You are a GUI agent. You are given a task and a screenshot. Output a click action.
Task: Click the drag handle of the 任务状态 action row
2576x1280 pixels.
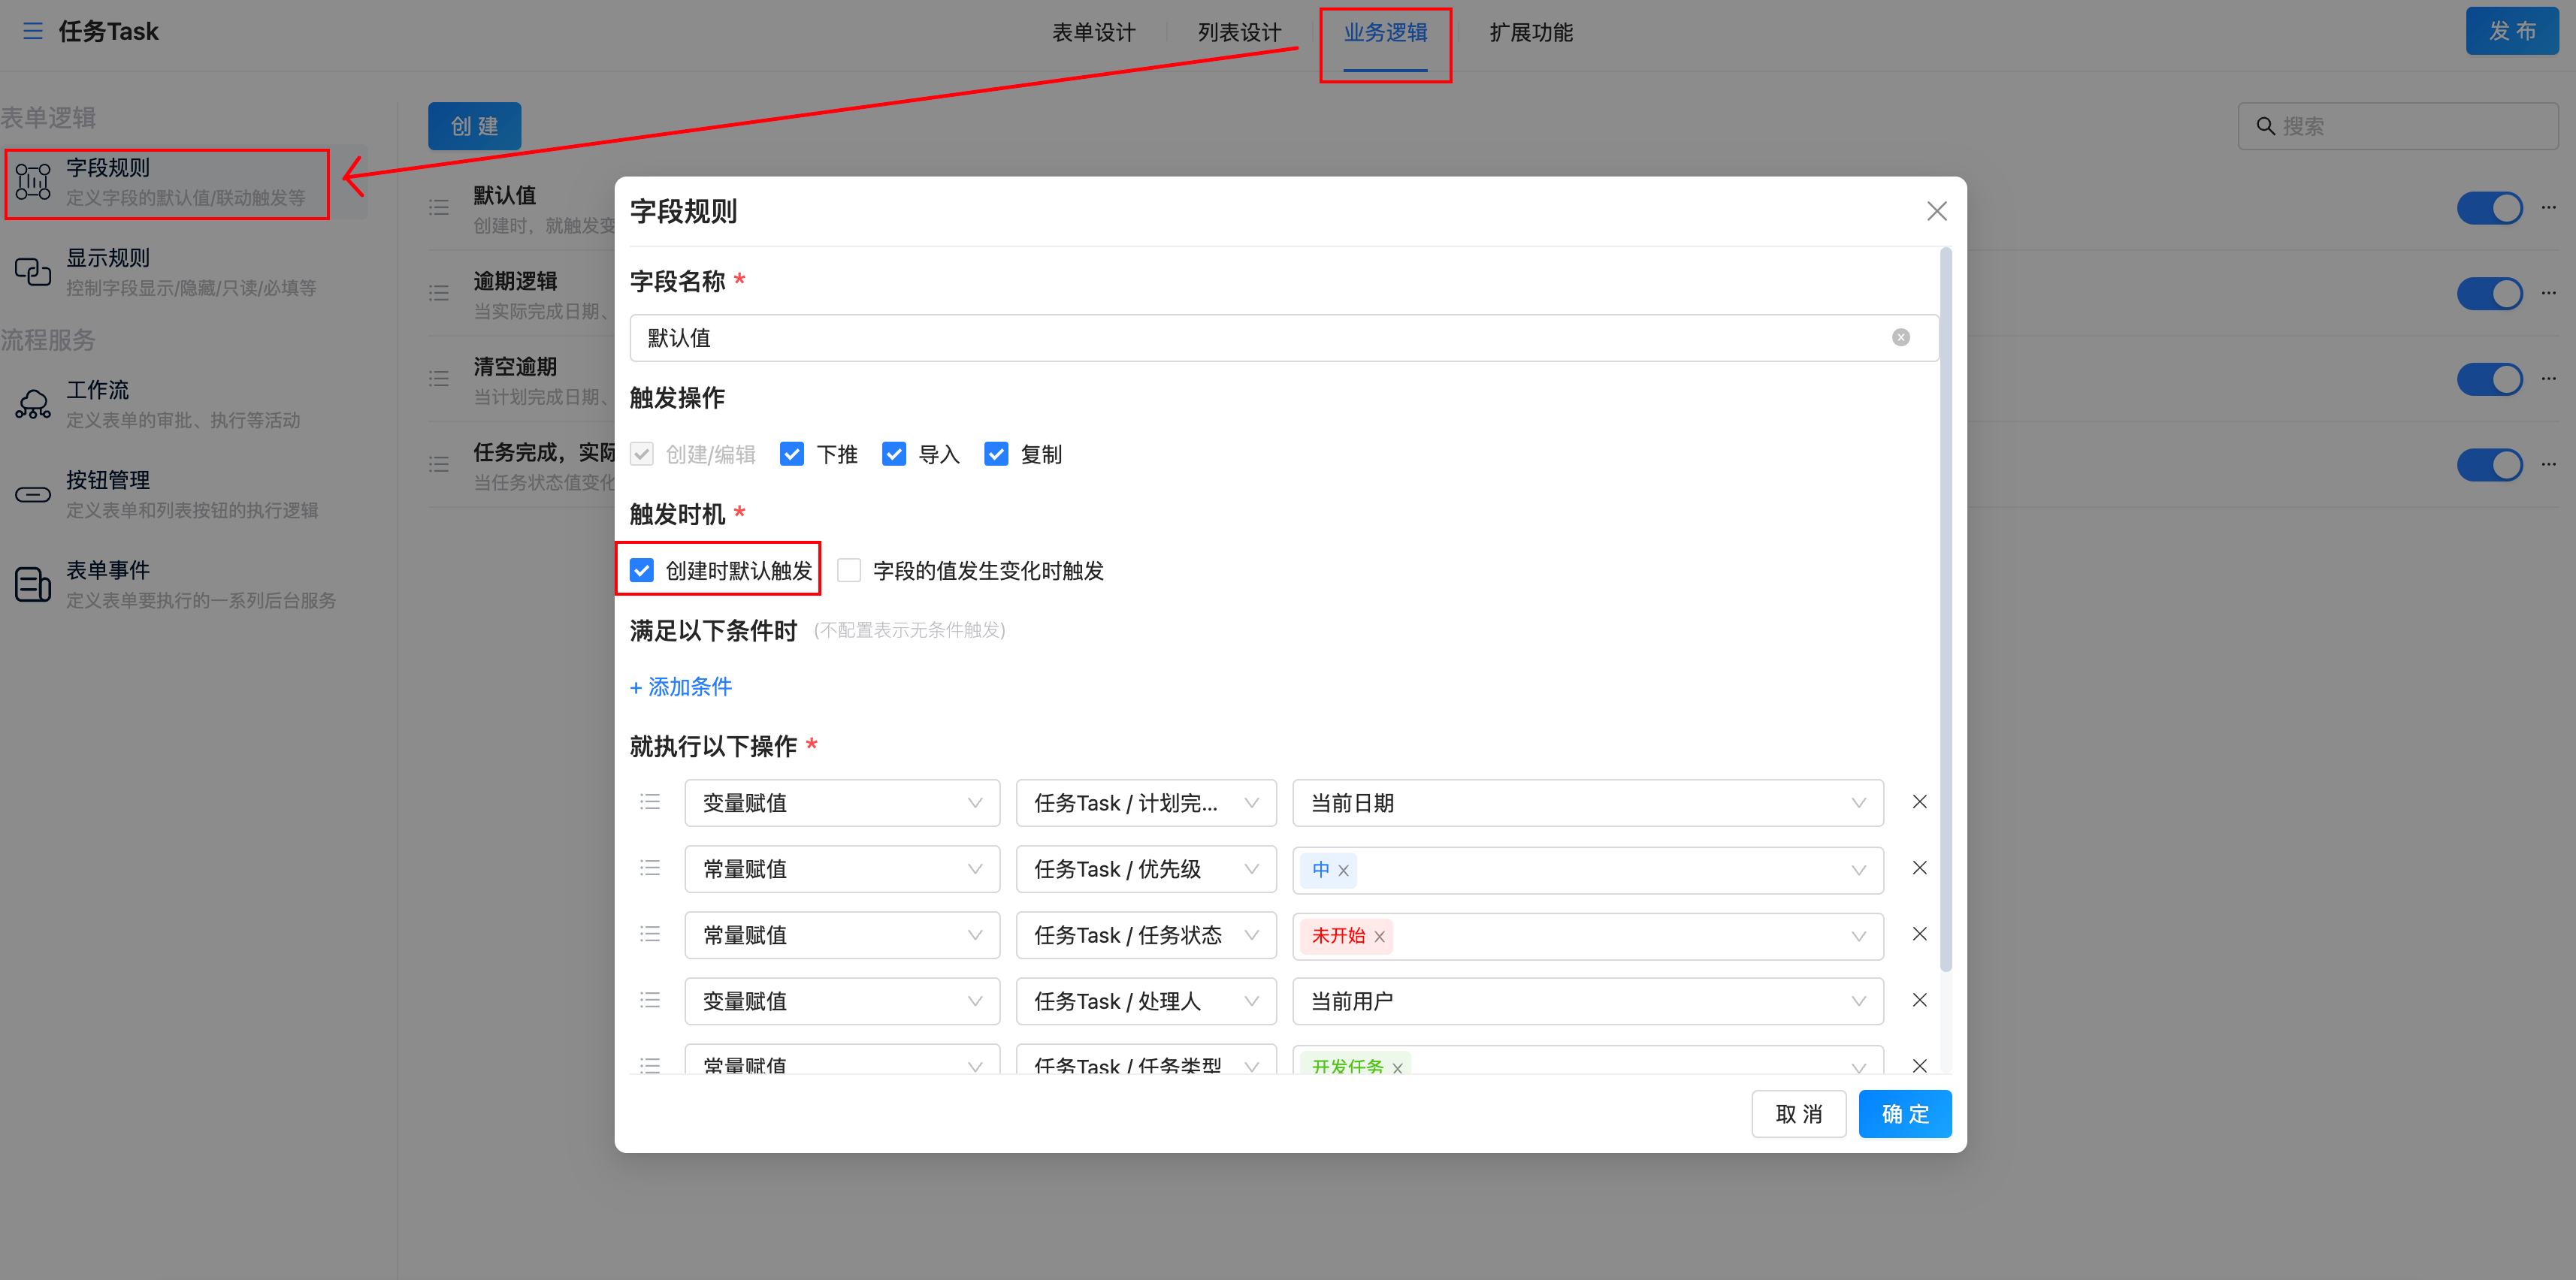pos(650,934)
